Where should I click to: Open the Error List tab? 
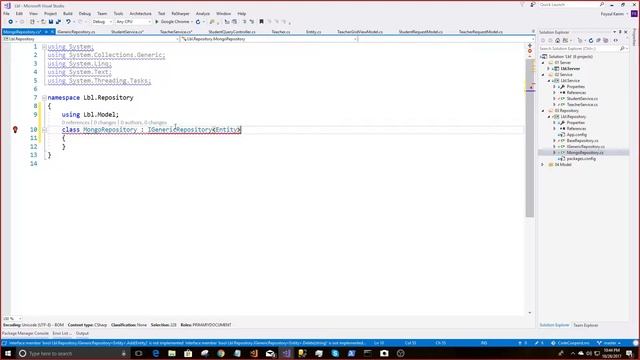[x=62, y=333]
